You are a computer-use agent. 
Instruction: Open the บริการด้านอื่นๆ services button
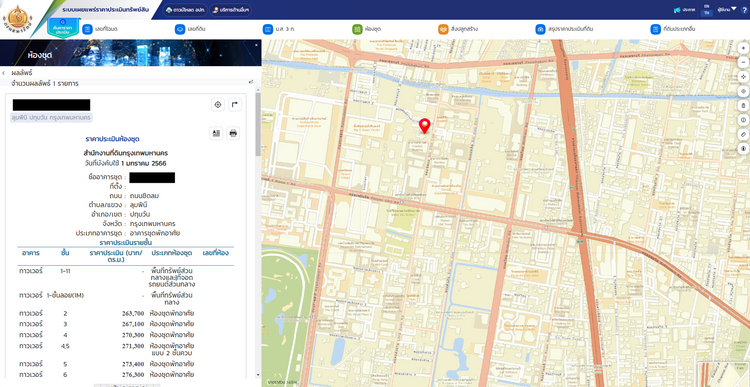click(x=230, y=10)
